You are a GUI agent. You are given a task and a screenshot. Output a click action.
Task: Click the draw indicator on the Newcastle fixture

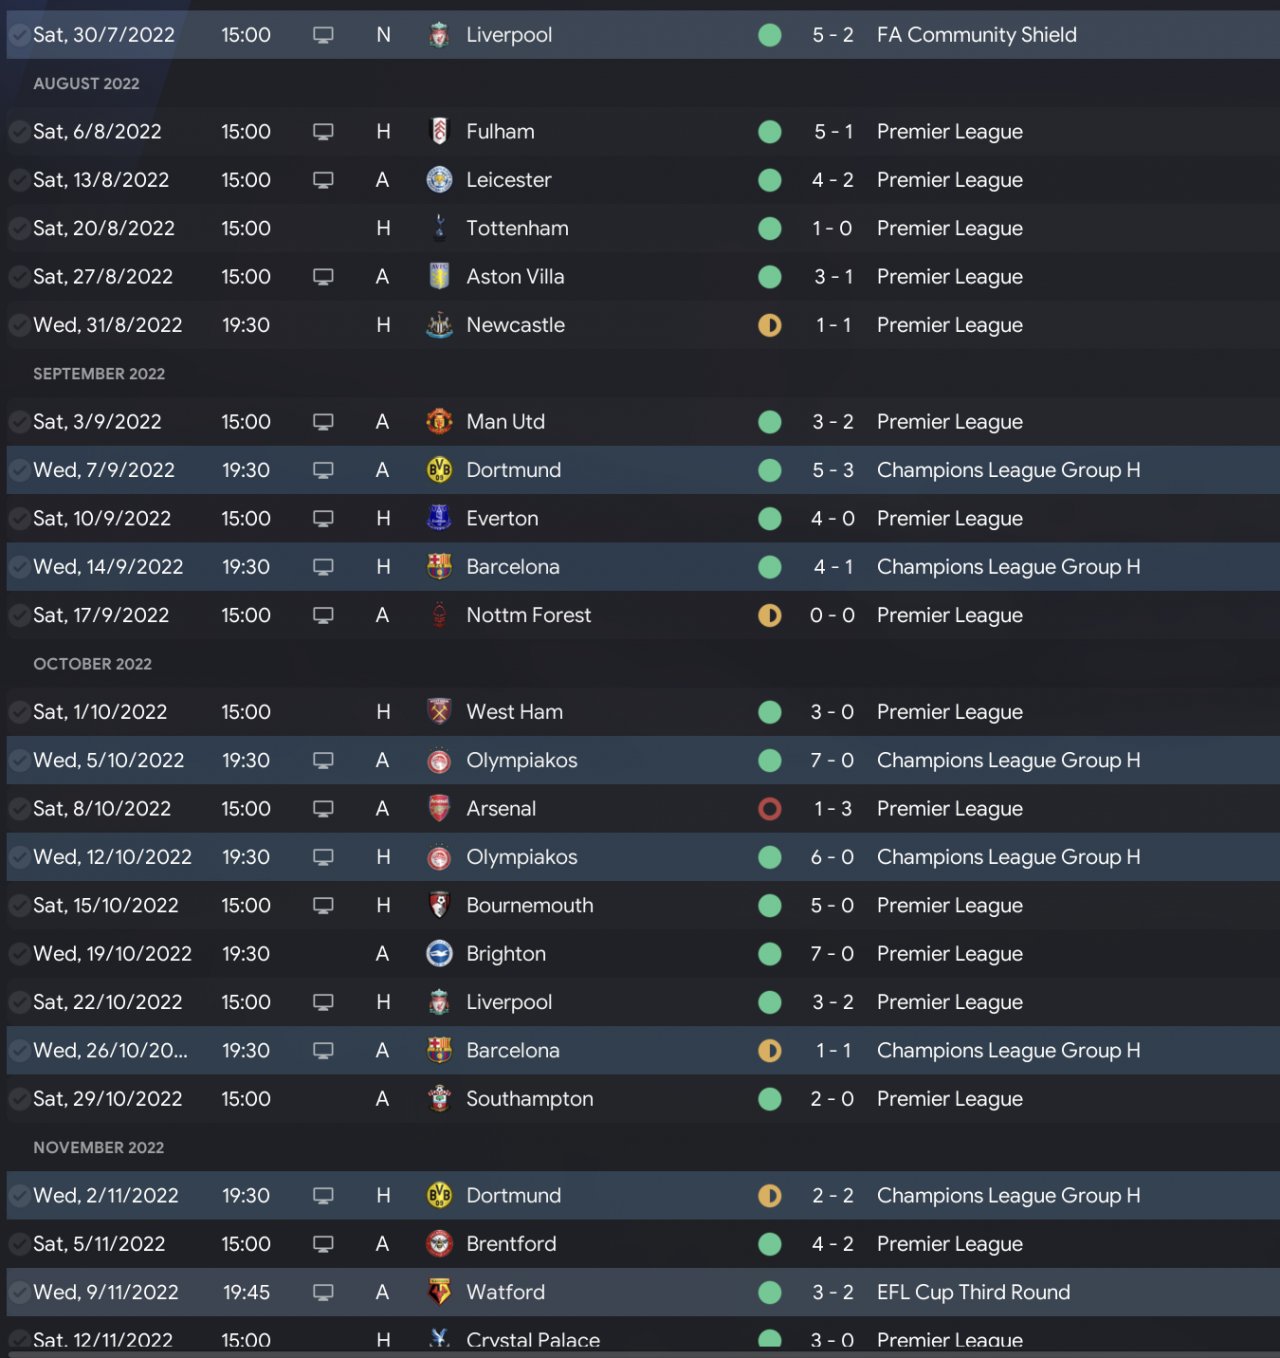(770, 325)
